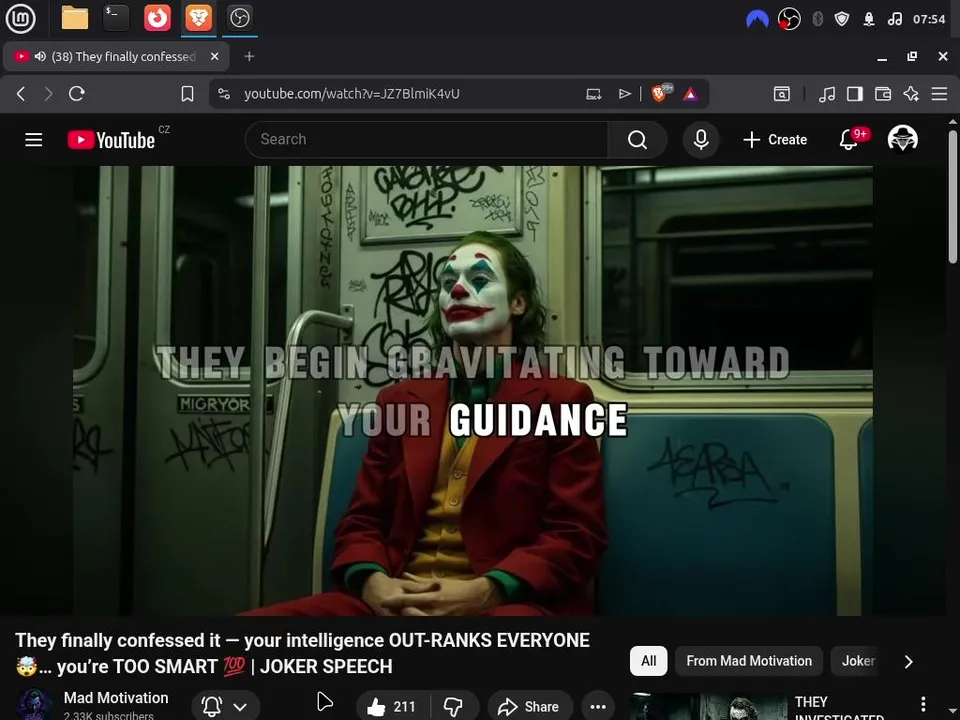Open more actions three-dot menu

(598, 707)
